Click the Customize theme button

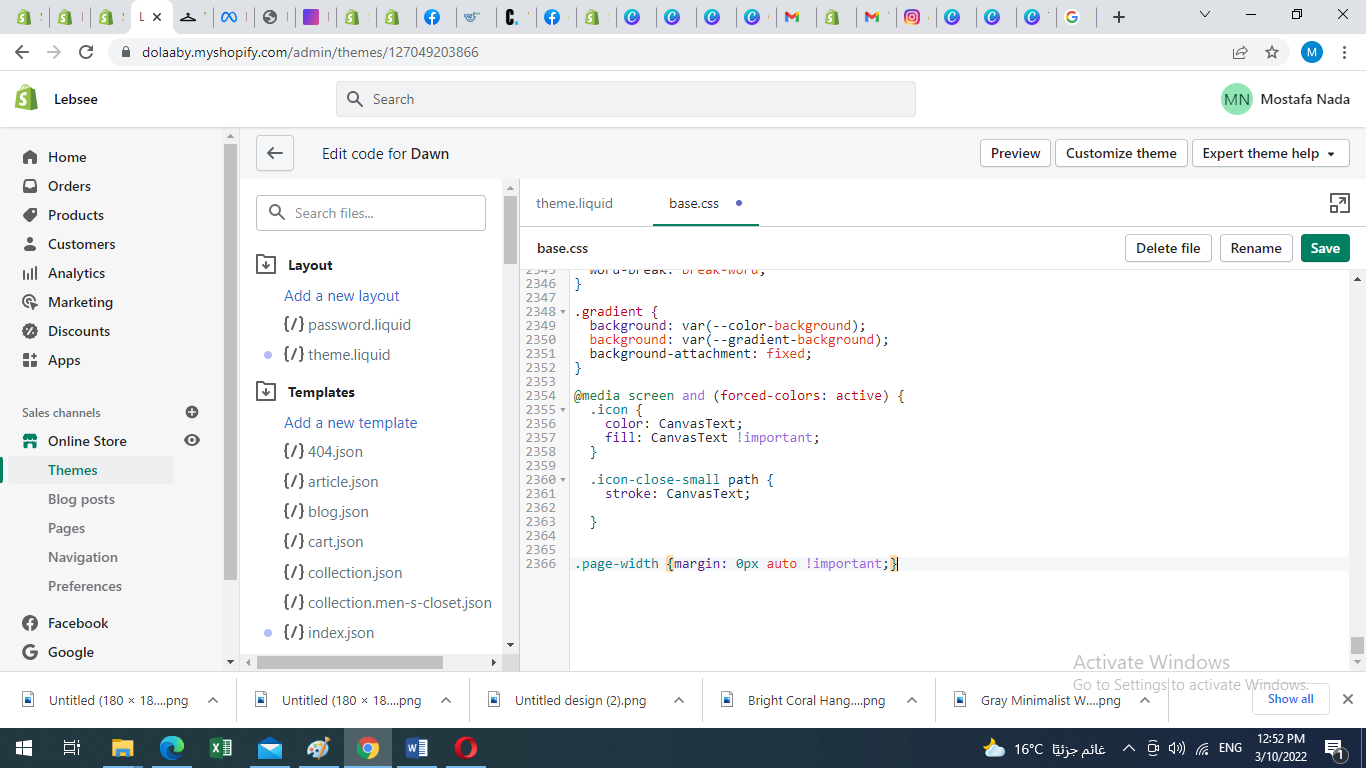pos(1120,153)
